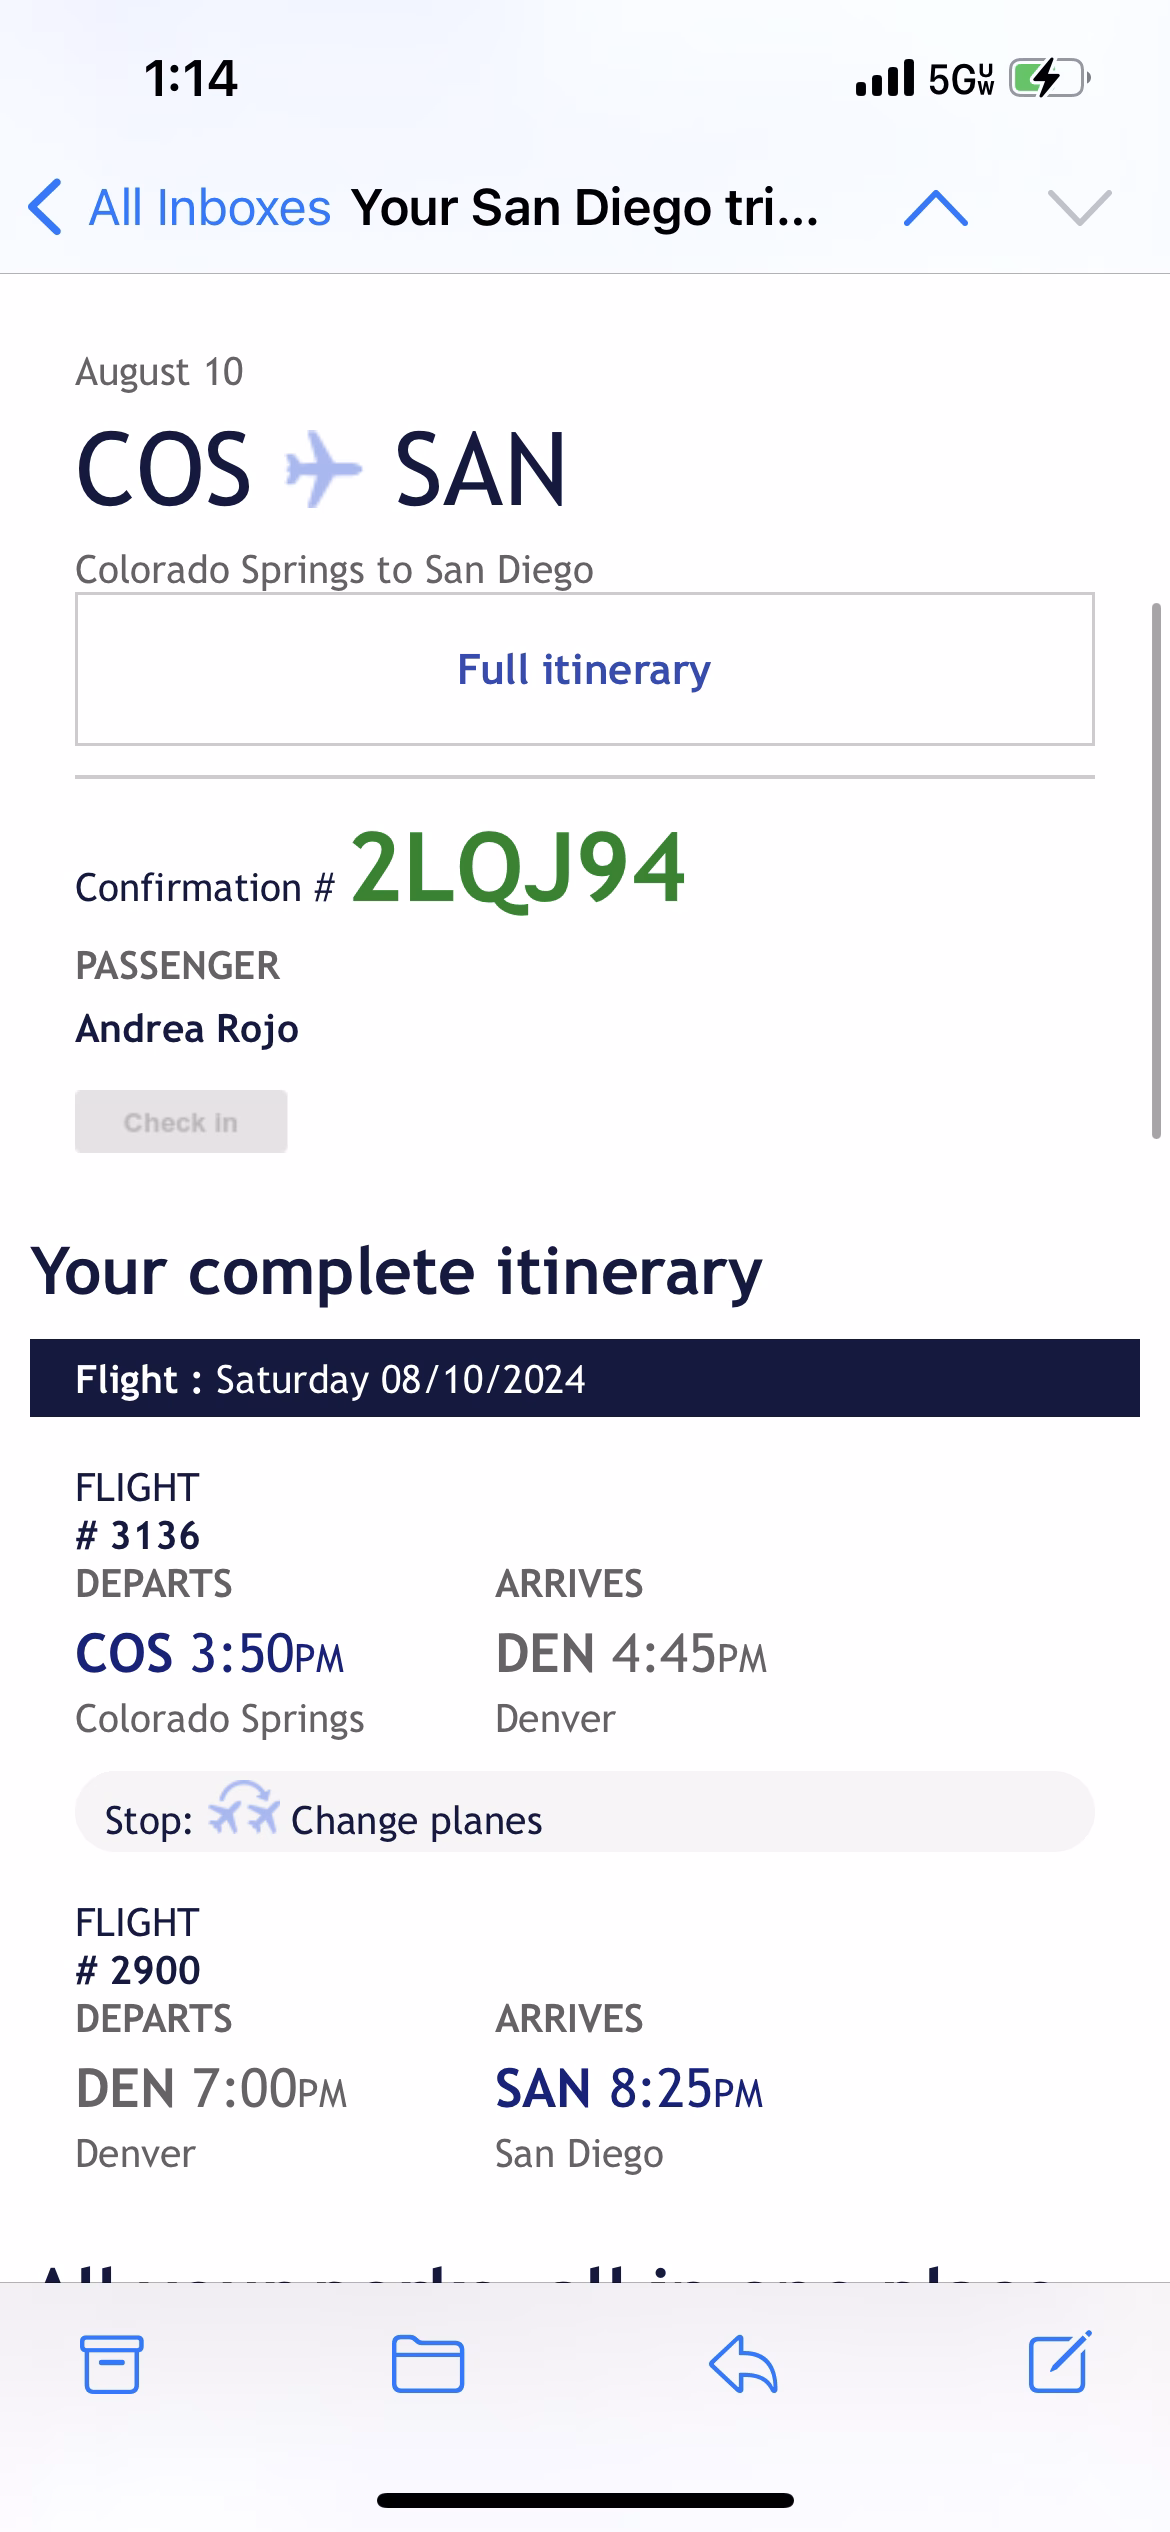Image resolution: width=1170 pixels, height=2532 pixels.
Task: Tap the airplane icon between COS and SAN
Action: pos(322,468)
